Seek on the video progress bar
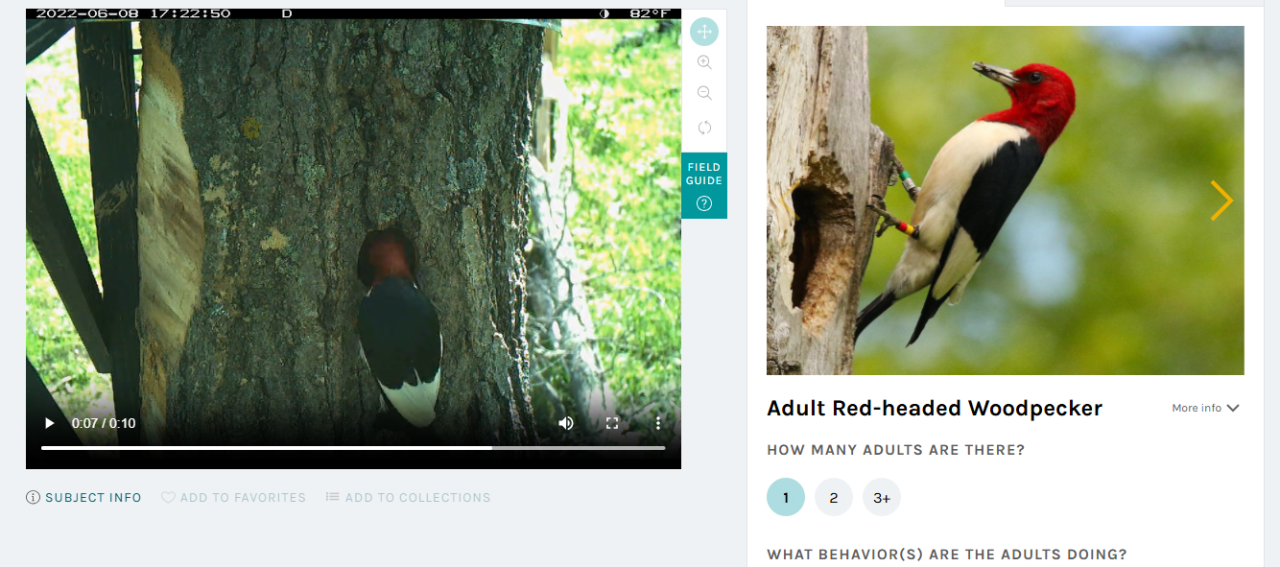1280x567 pixels. click(x=353, y=448)
